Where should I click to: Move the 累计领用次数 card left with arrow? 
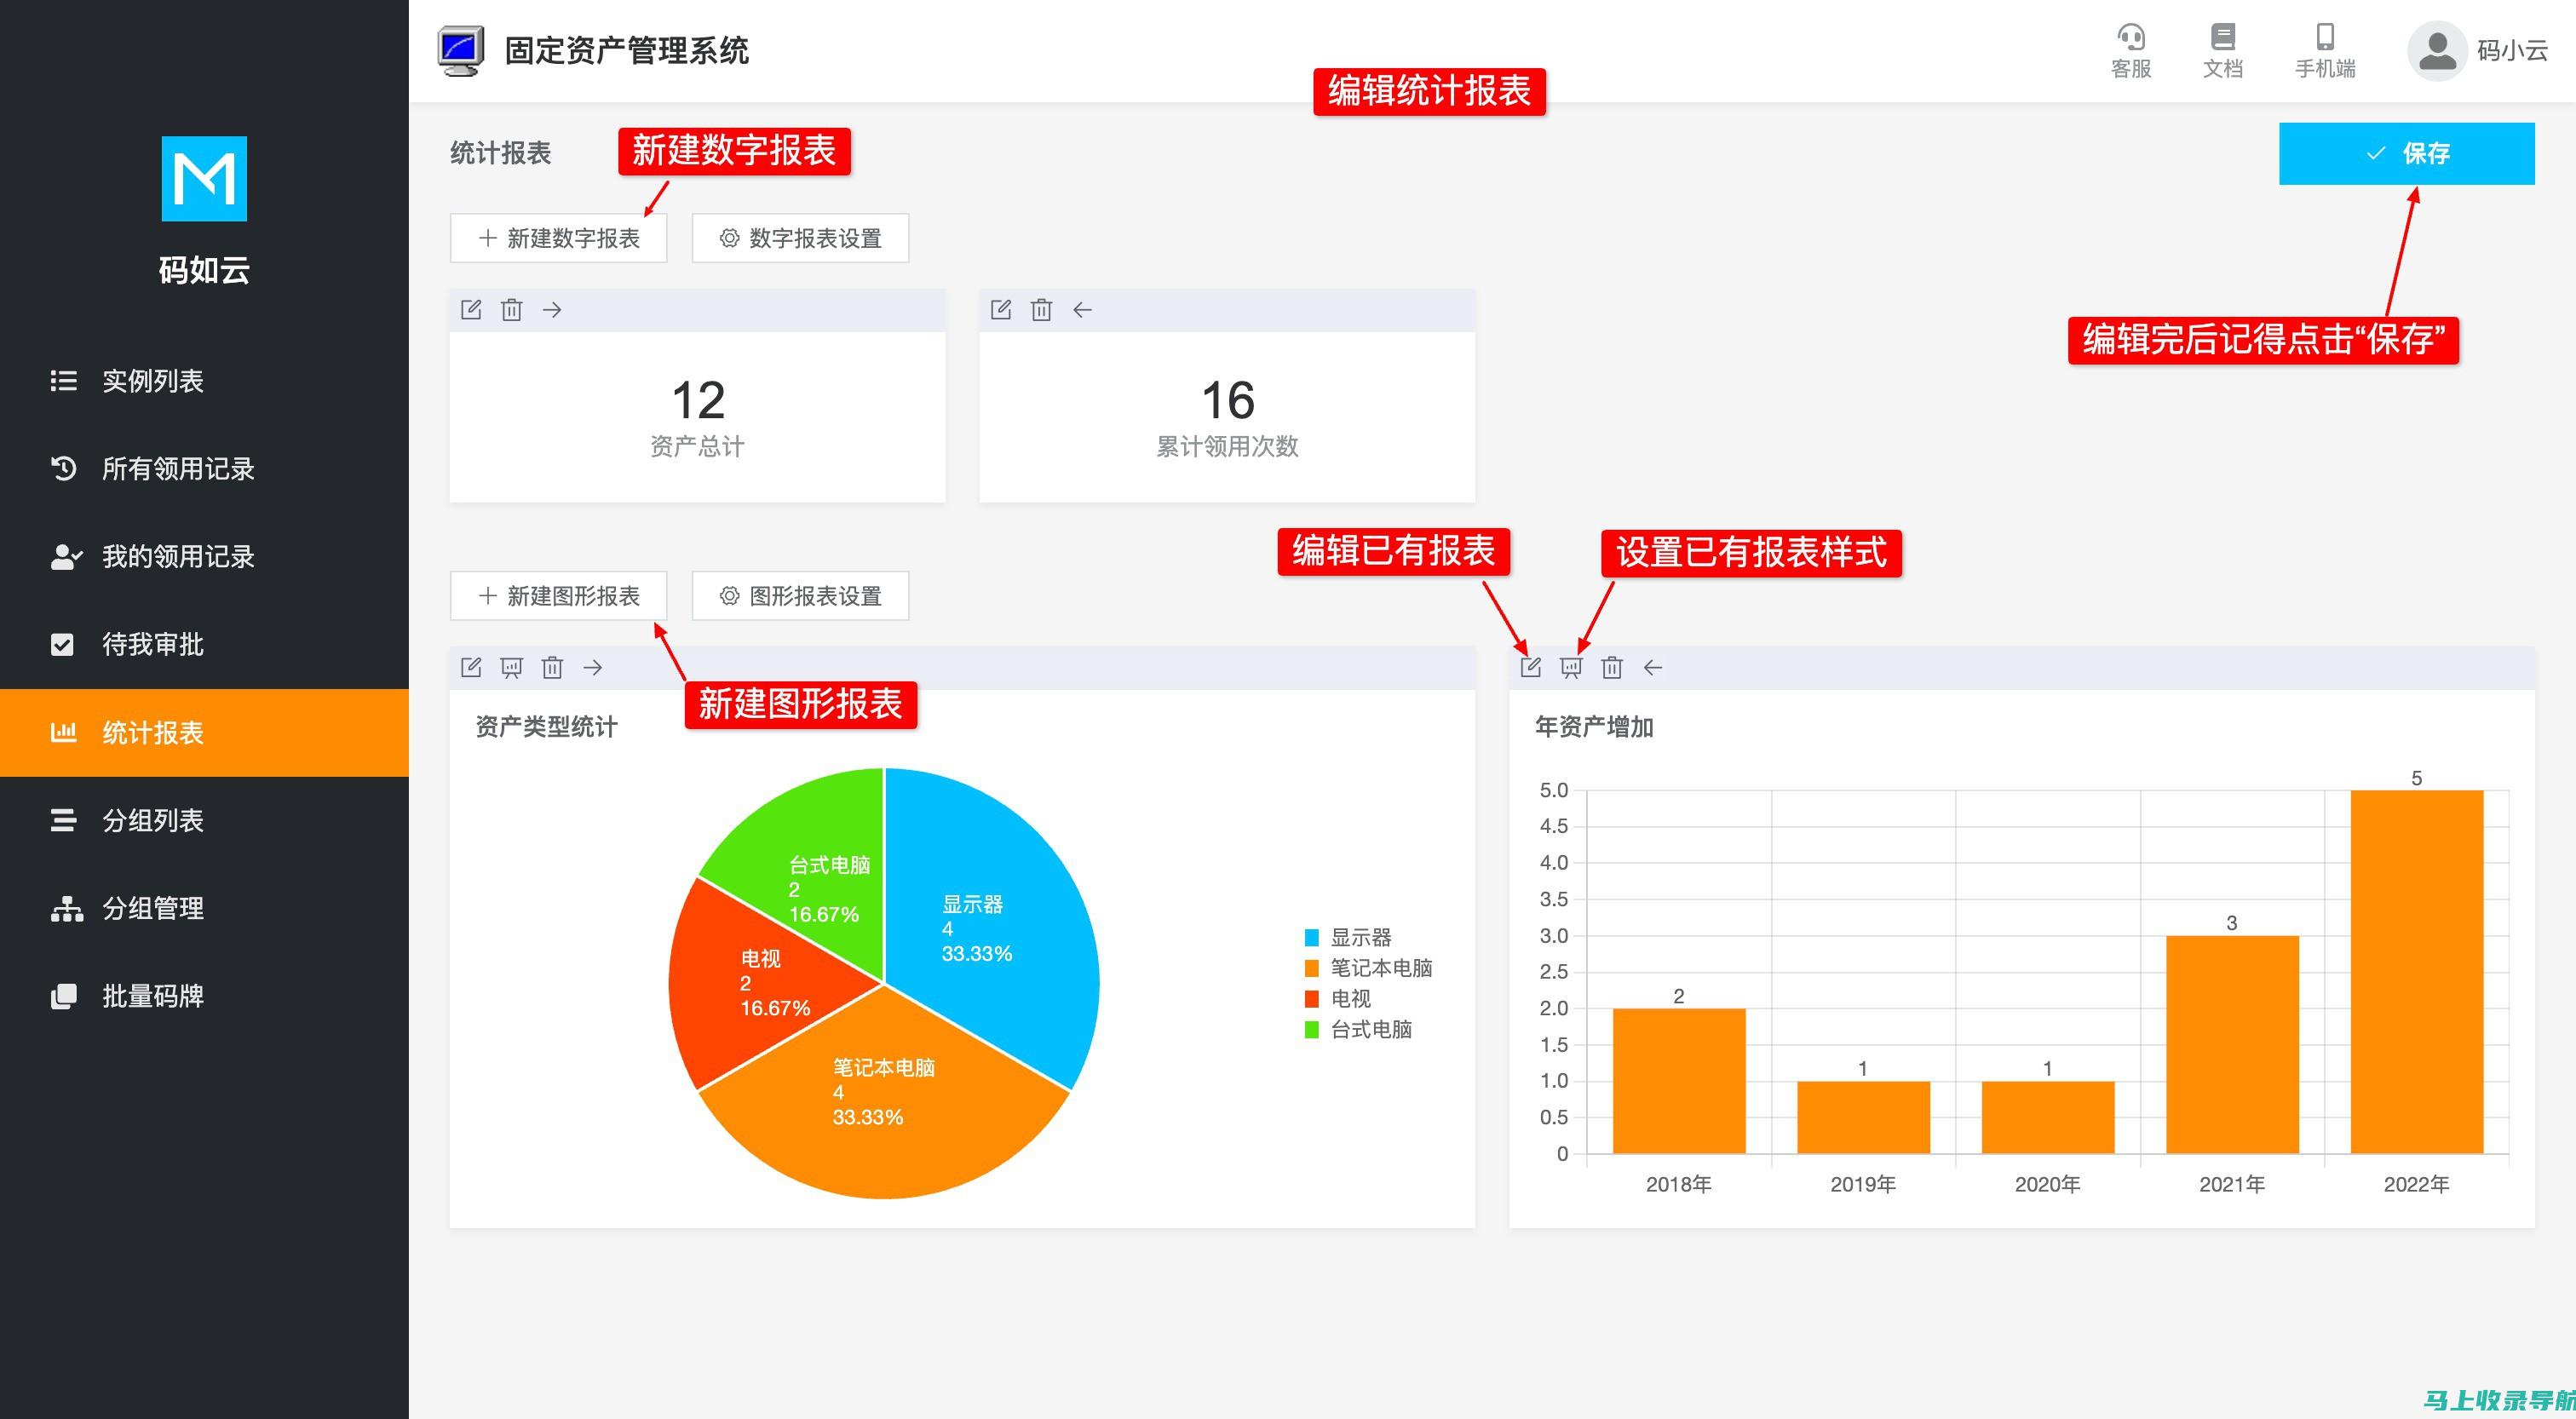[x=1082, y=310]
